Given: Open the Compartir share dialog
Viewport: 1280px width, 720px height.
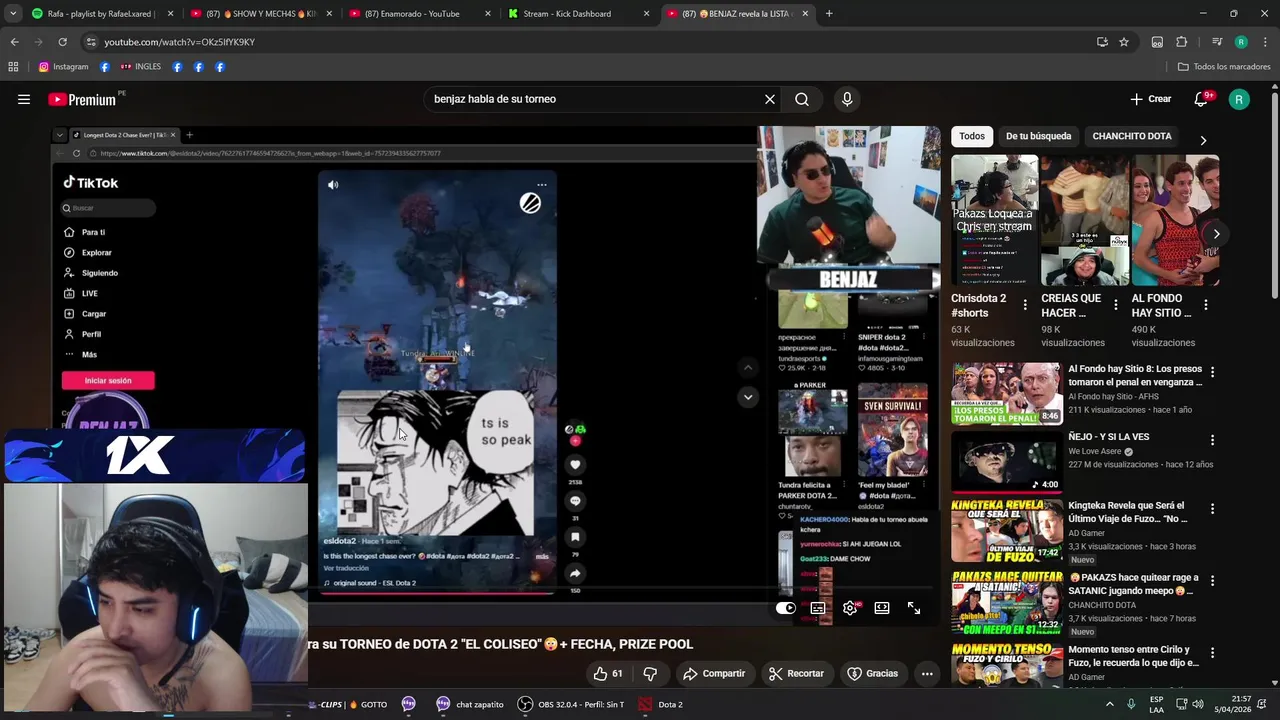Looking at the screenshot, I should 714,674.
